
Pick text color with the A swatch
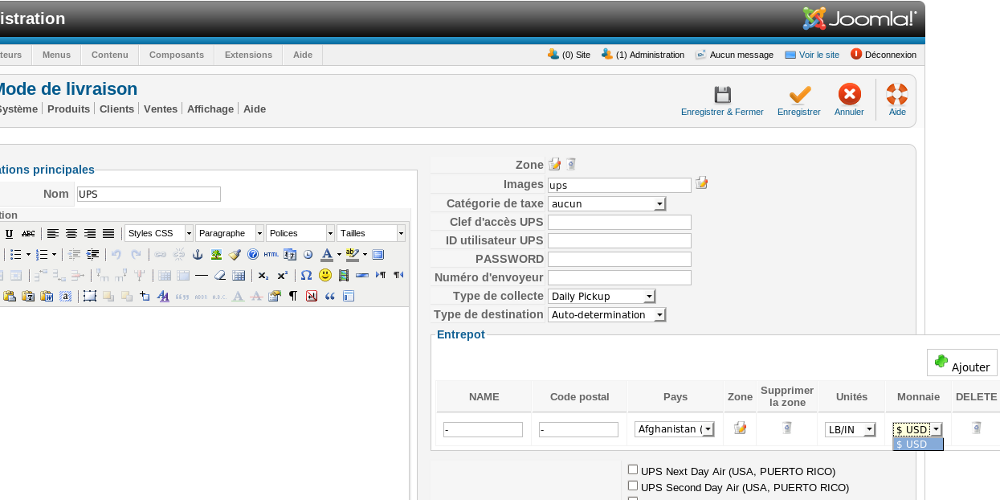point(327,254)
